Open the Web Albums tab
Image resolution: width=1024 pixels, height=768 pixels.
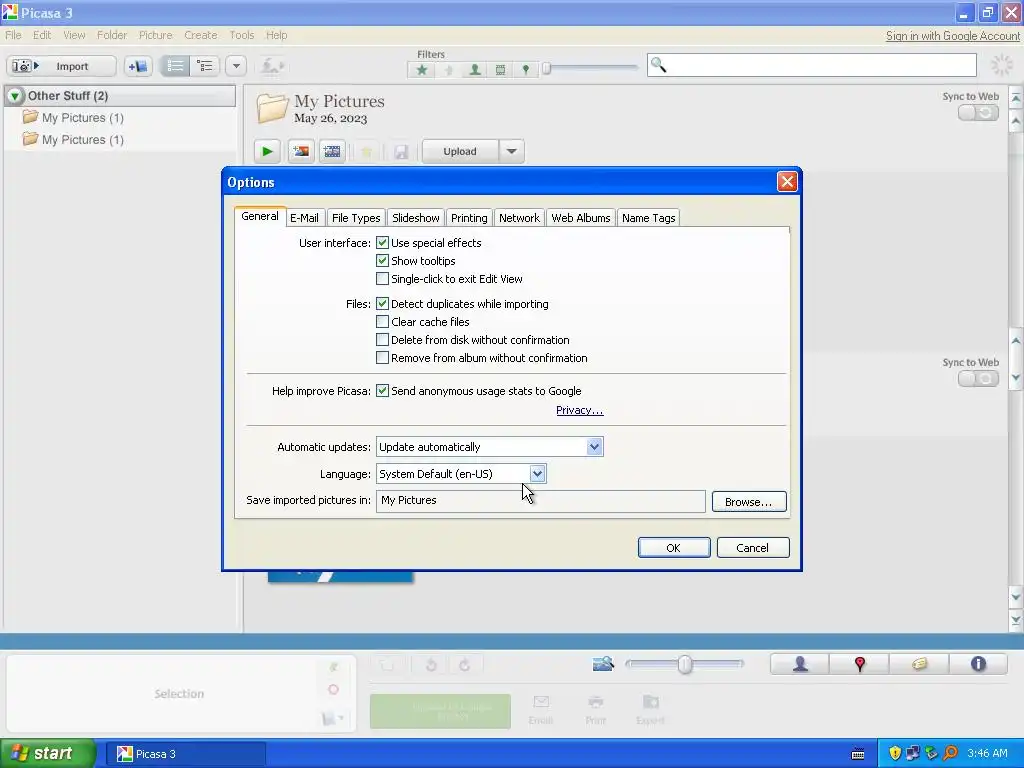[581, 218]
